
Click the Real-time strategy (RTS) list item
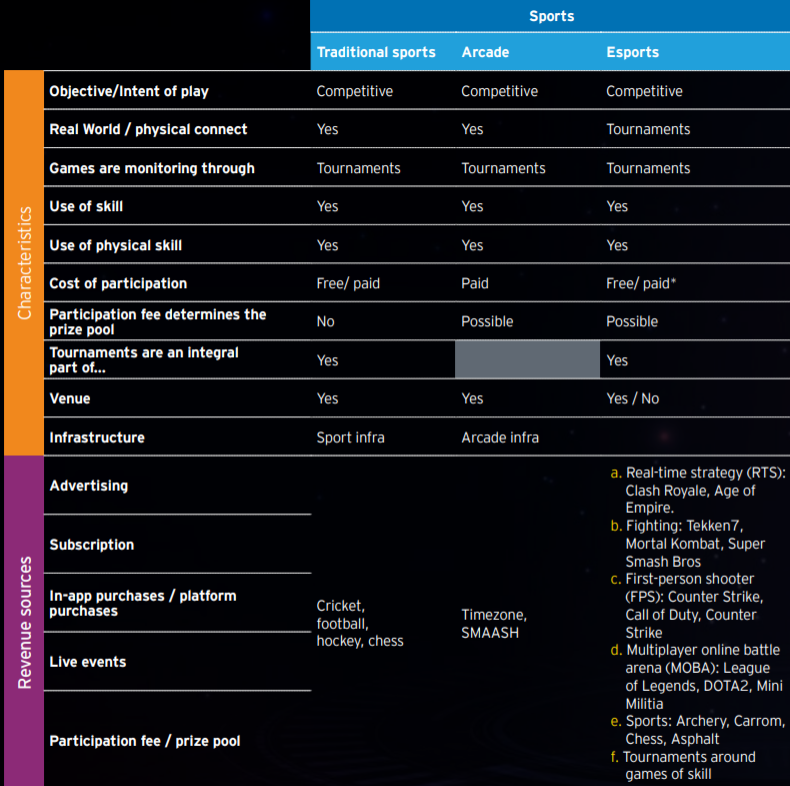point(698,489)
